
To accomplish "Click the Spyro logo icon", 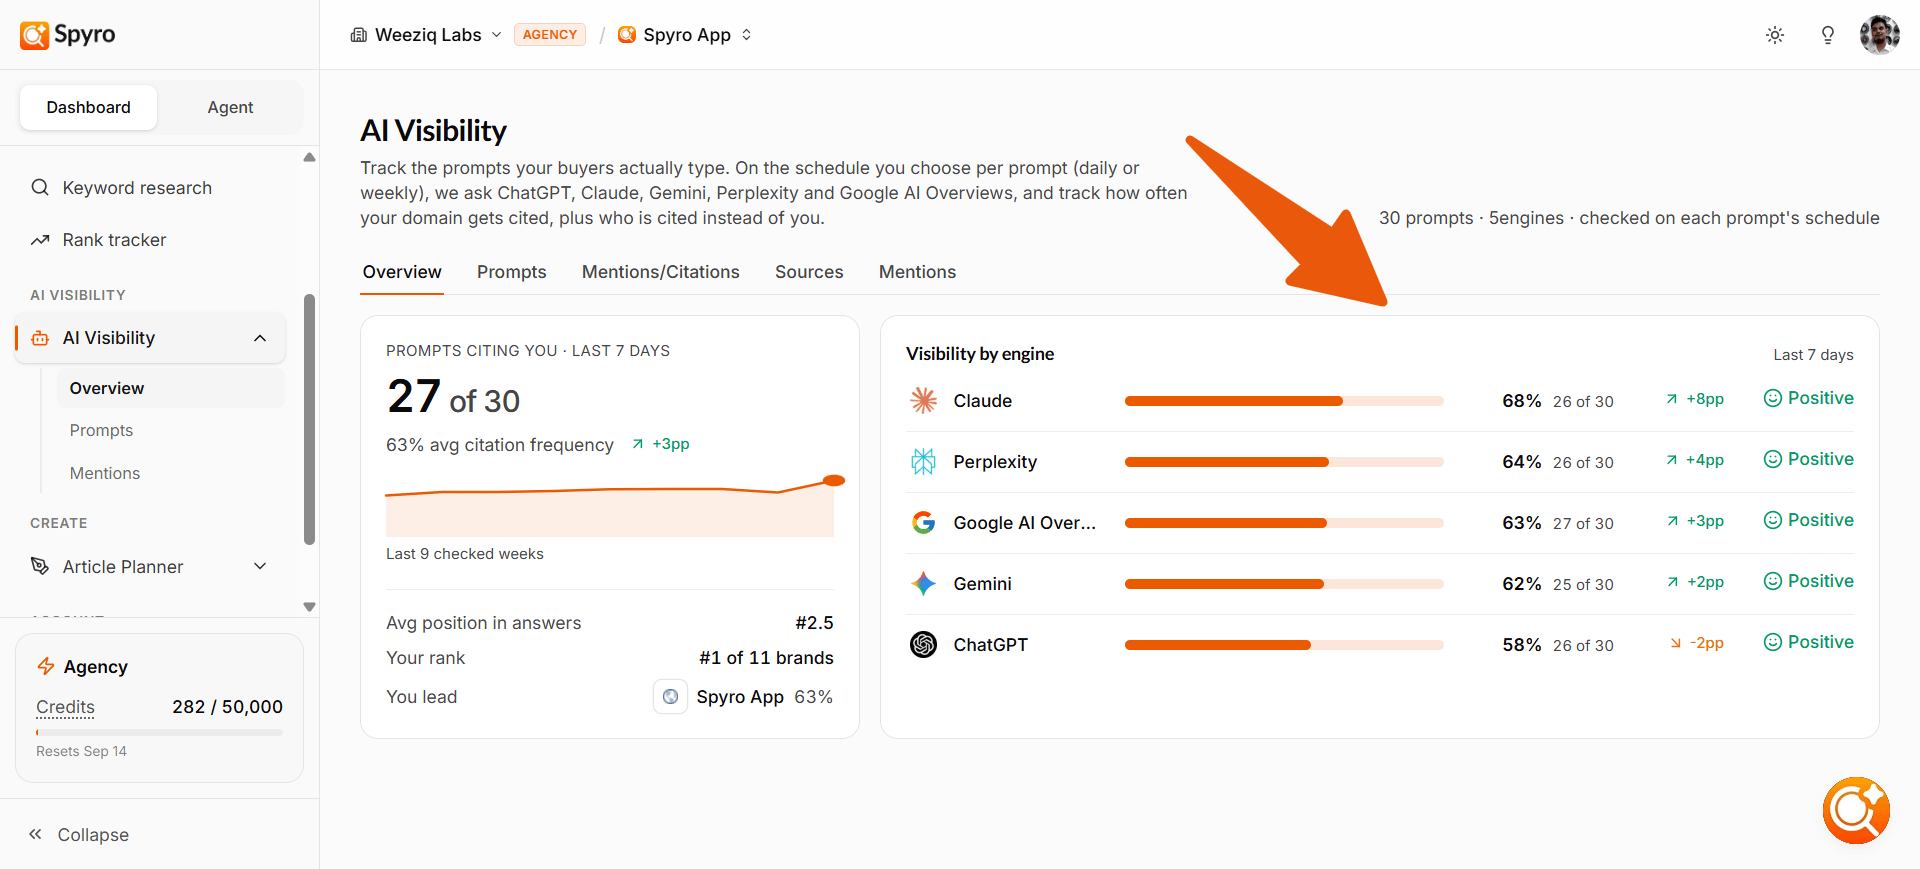I will click(x=35, y=35).
